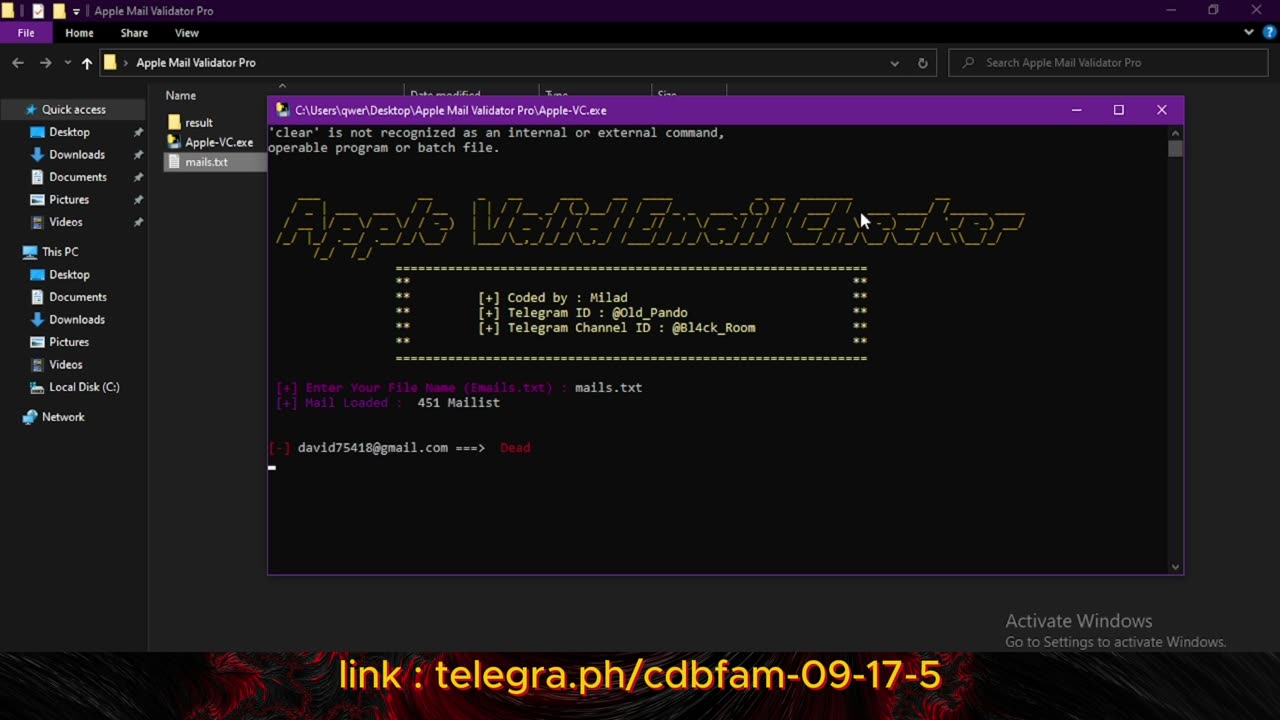Open Desktop under Quick access

coord(69,132)
